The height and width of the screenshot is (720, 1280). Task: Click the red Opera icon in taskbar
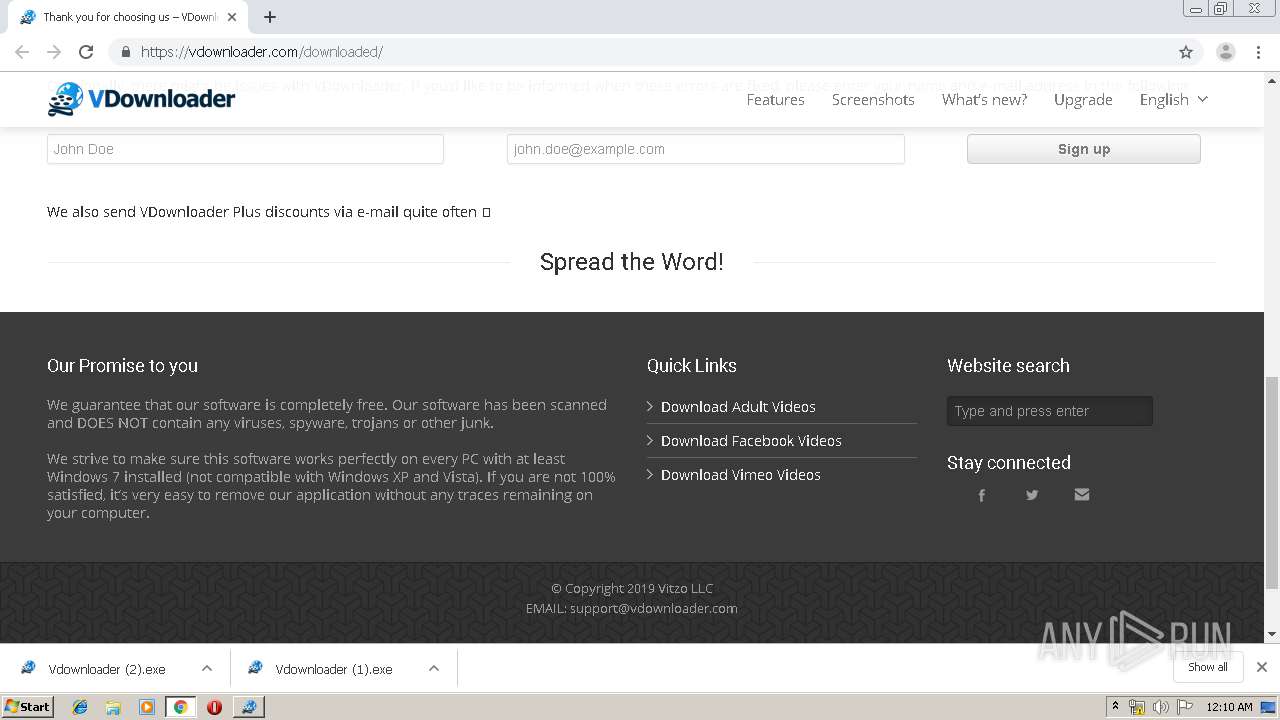214,707
